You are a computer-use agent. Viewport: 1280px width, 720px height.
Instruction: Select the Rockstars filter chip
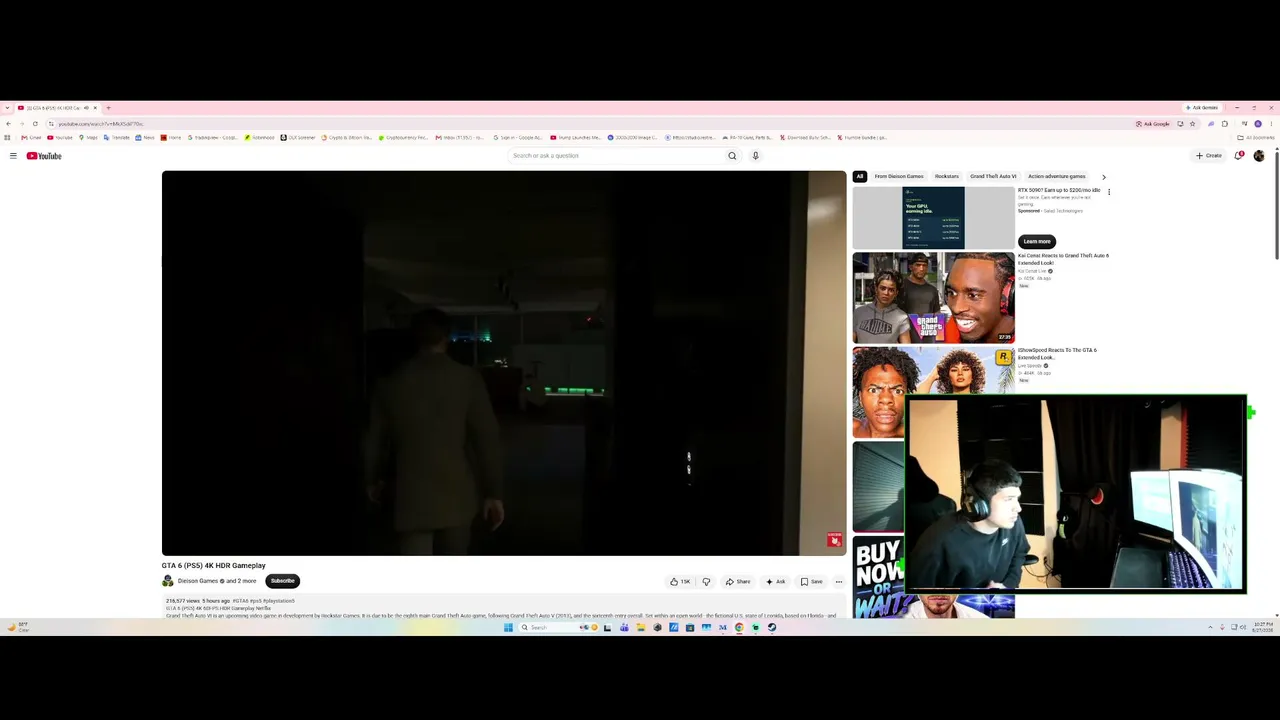click(947, 176)
